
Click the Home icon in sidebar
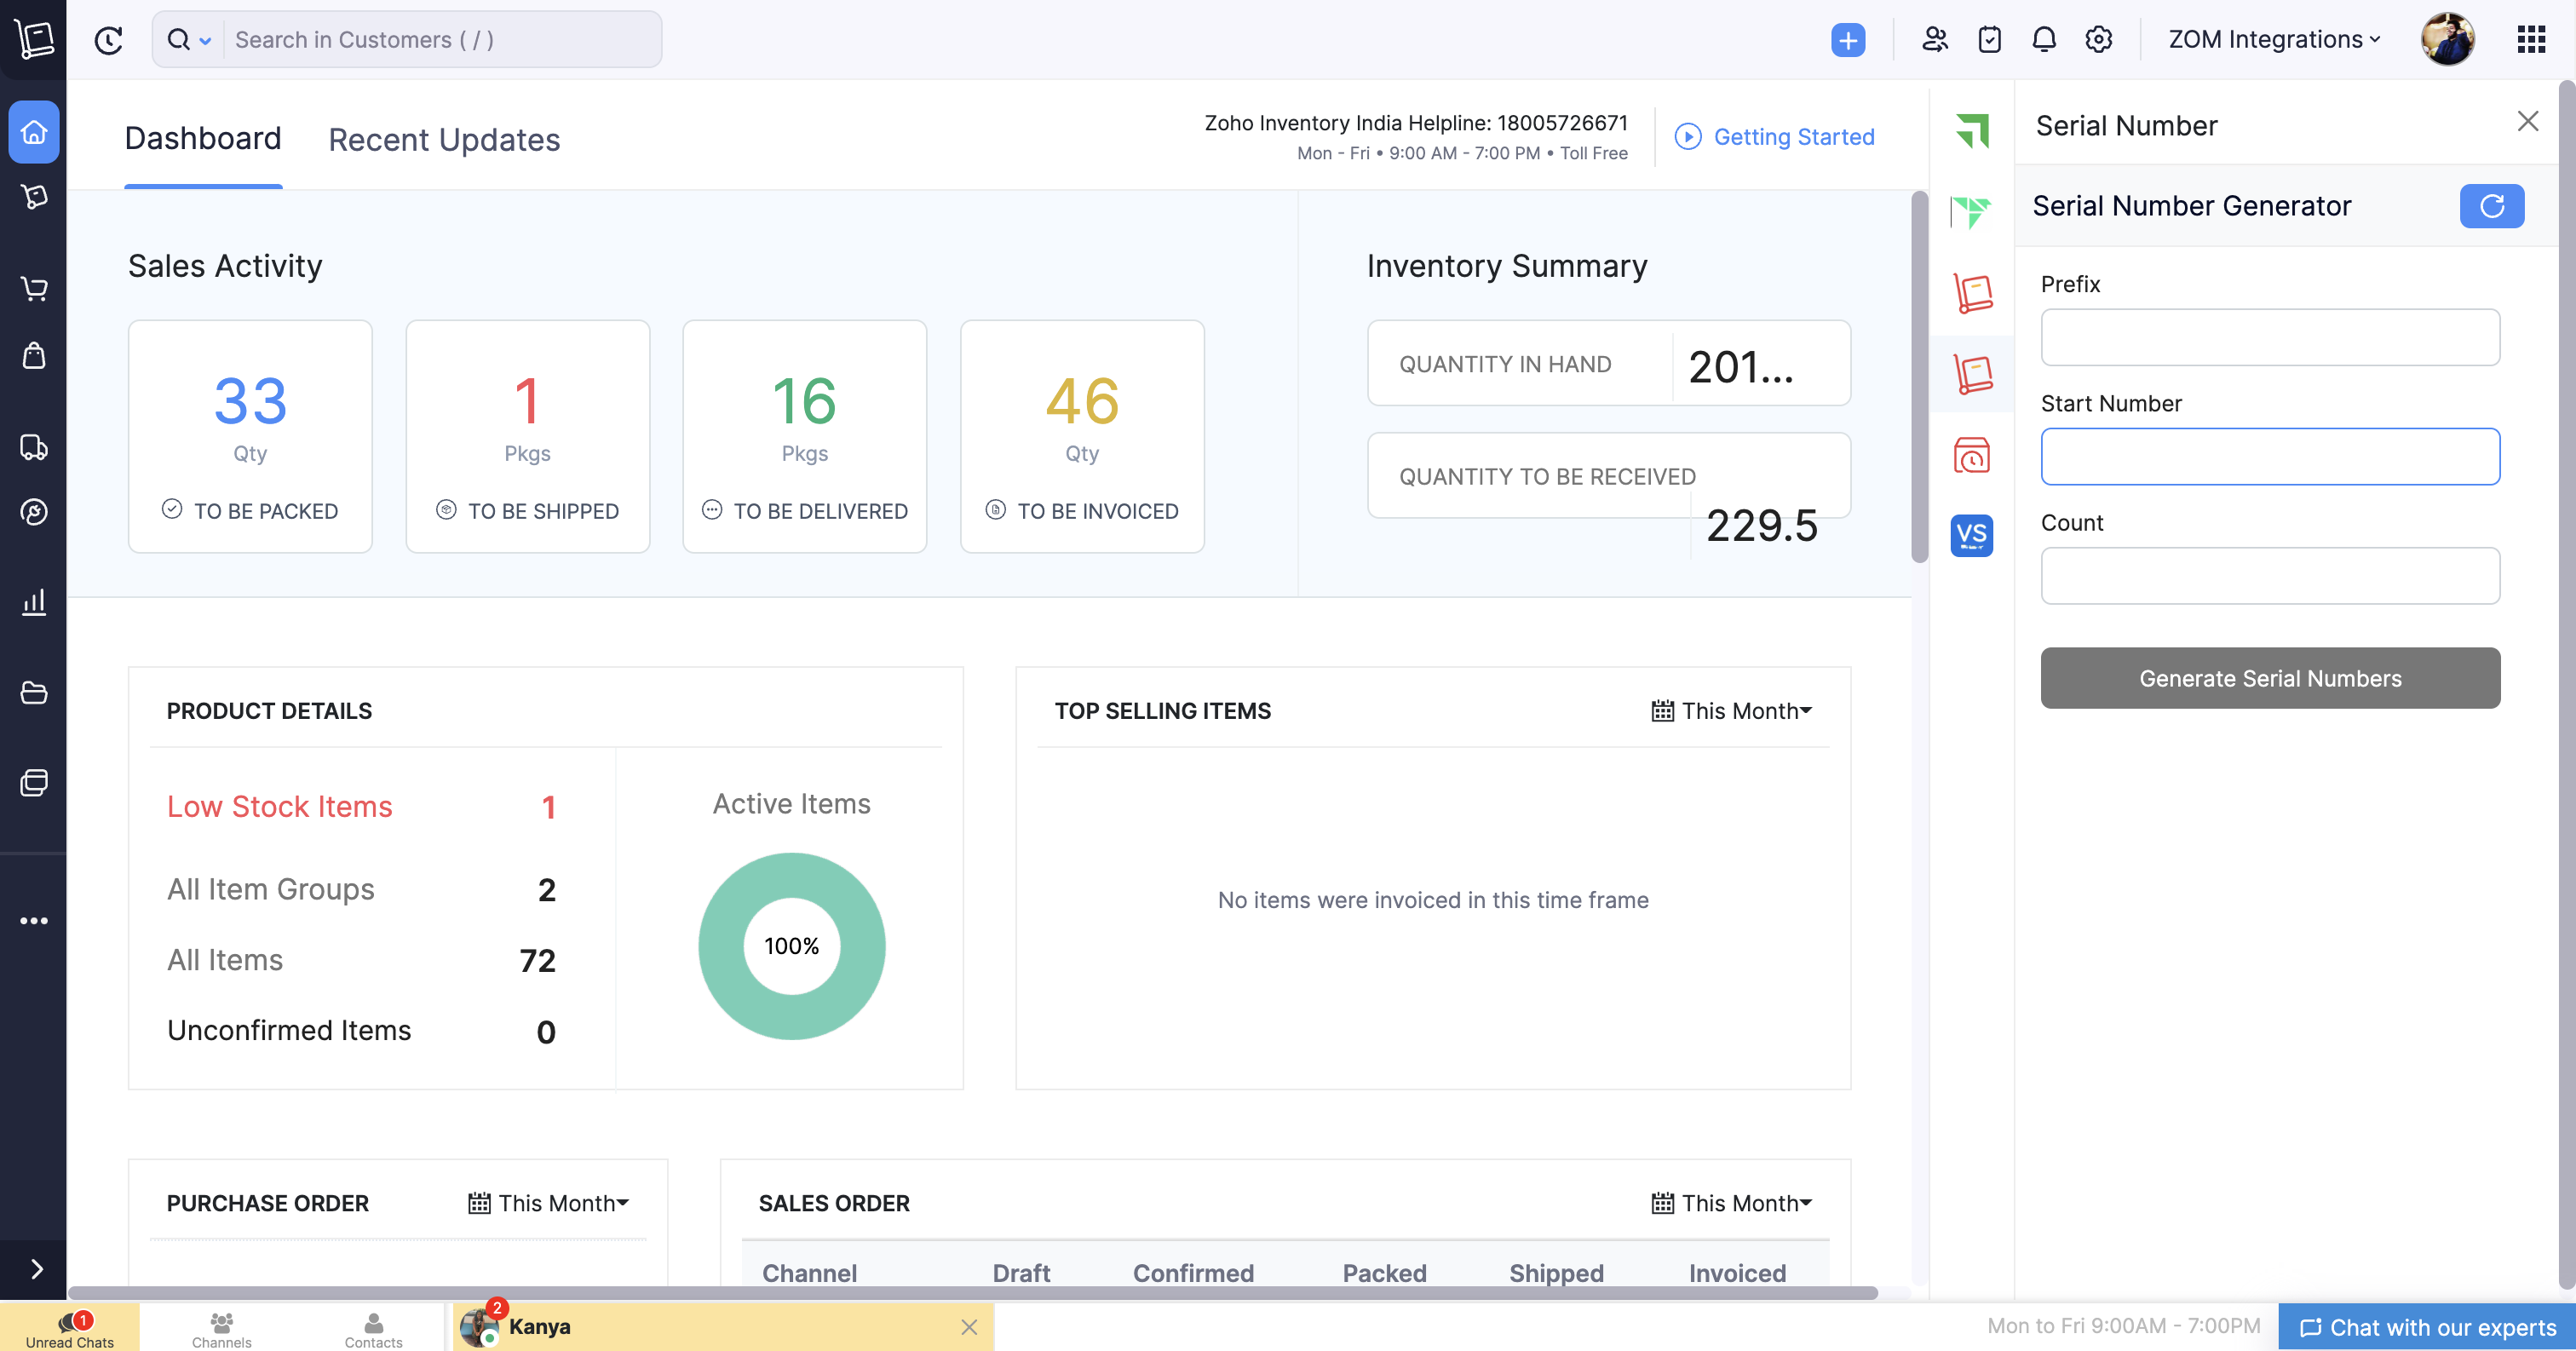click(x=34, y=131)
